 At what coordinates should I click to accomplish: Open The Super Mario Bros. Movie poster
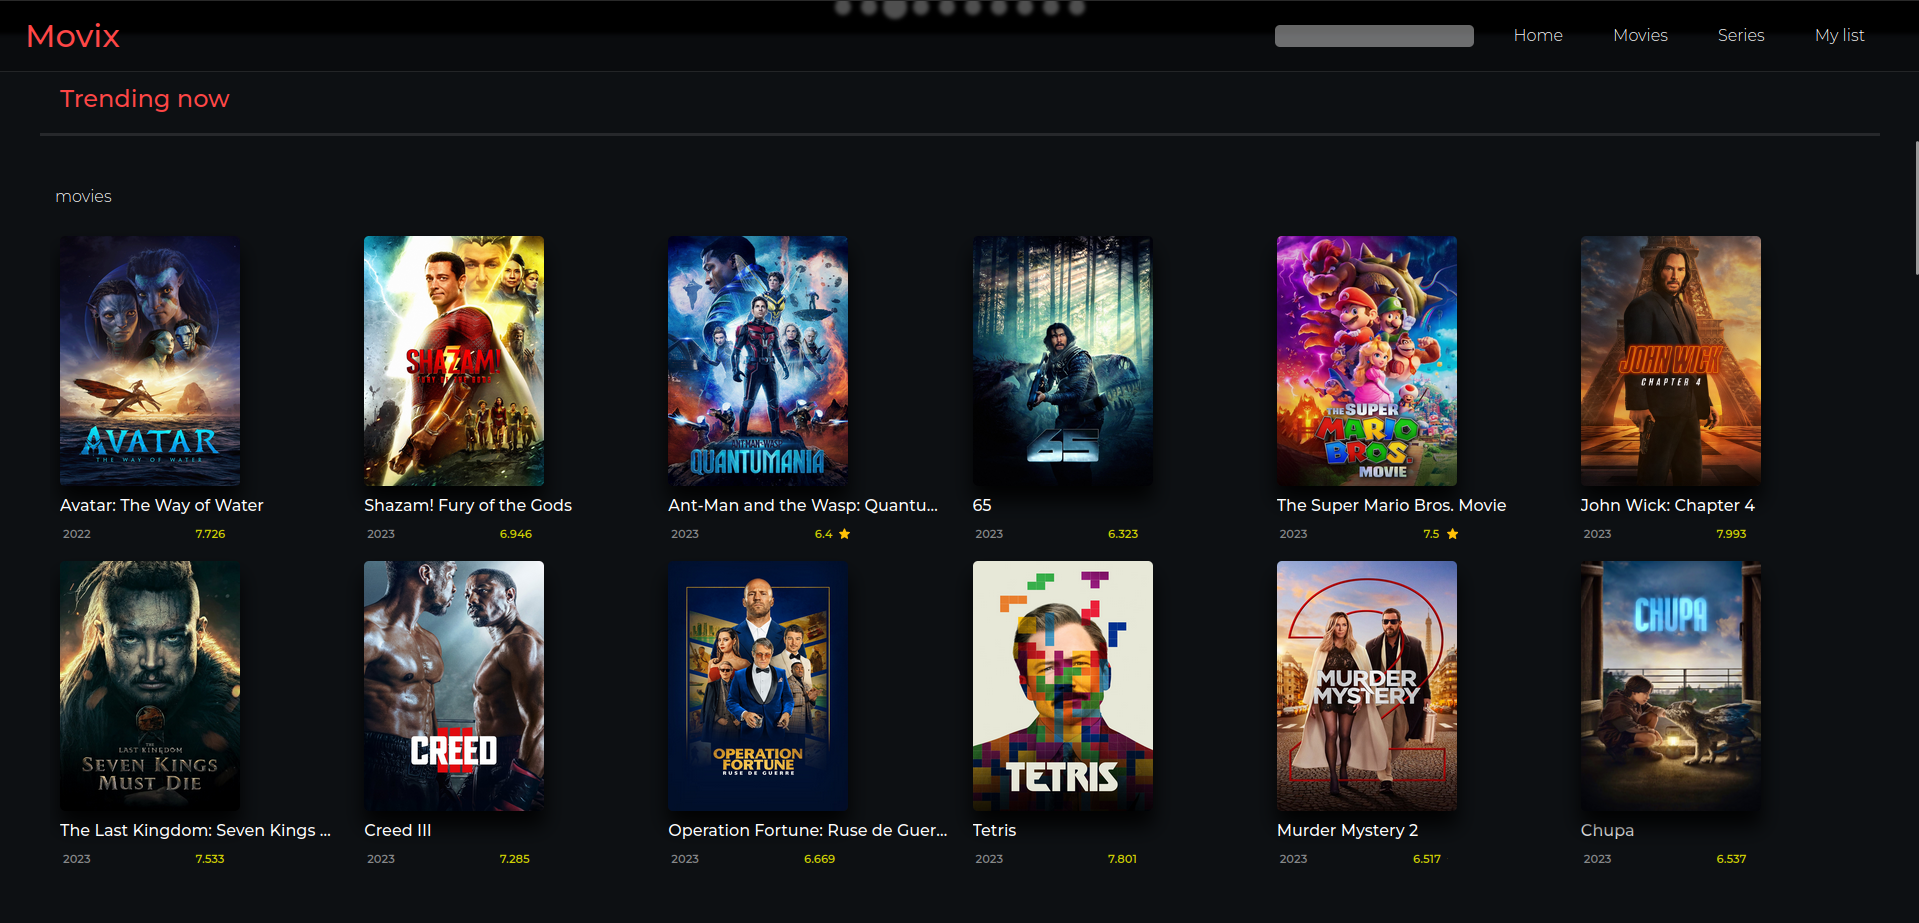pyautogui.click(x=1367, y=361)
